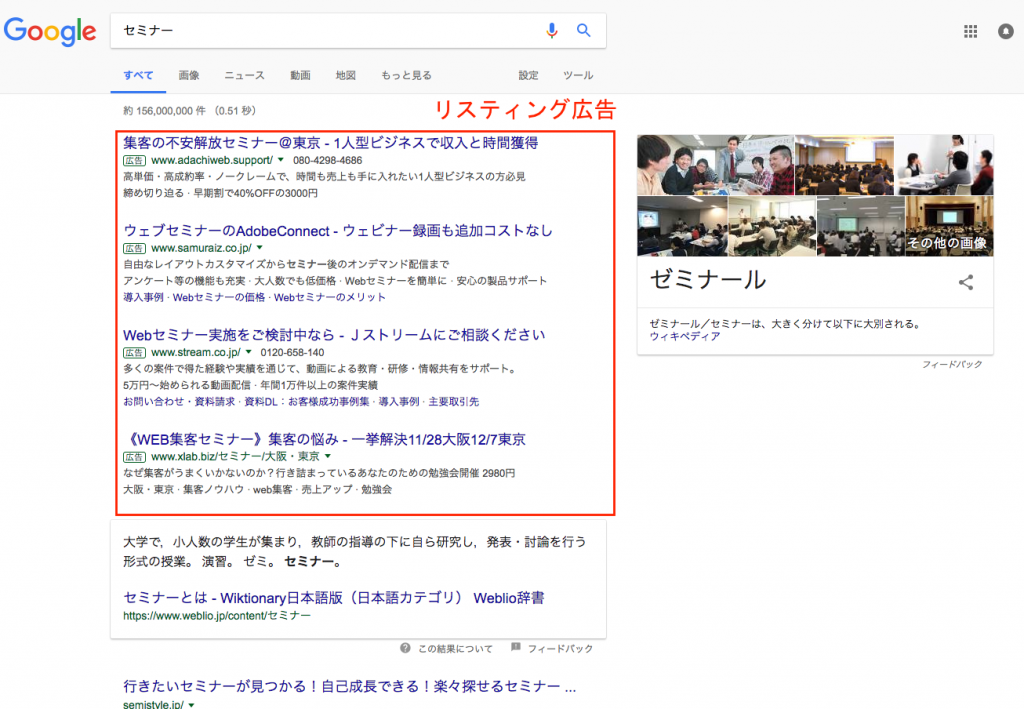
Task: Click the 導入事例 sitelink under samuraiz ad
Action: pos(144,297)
